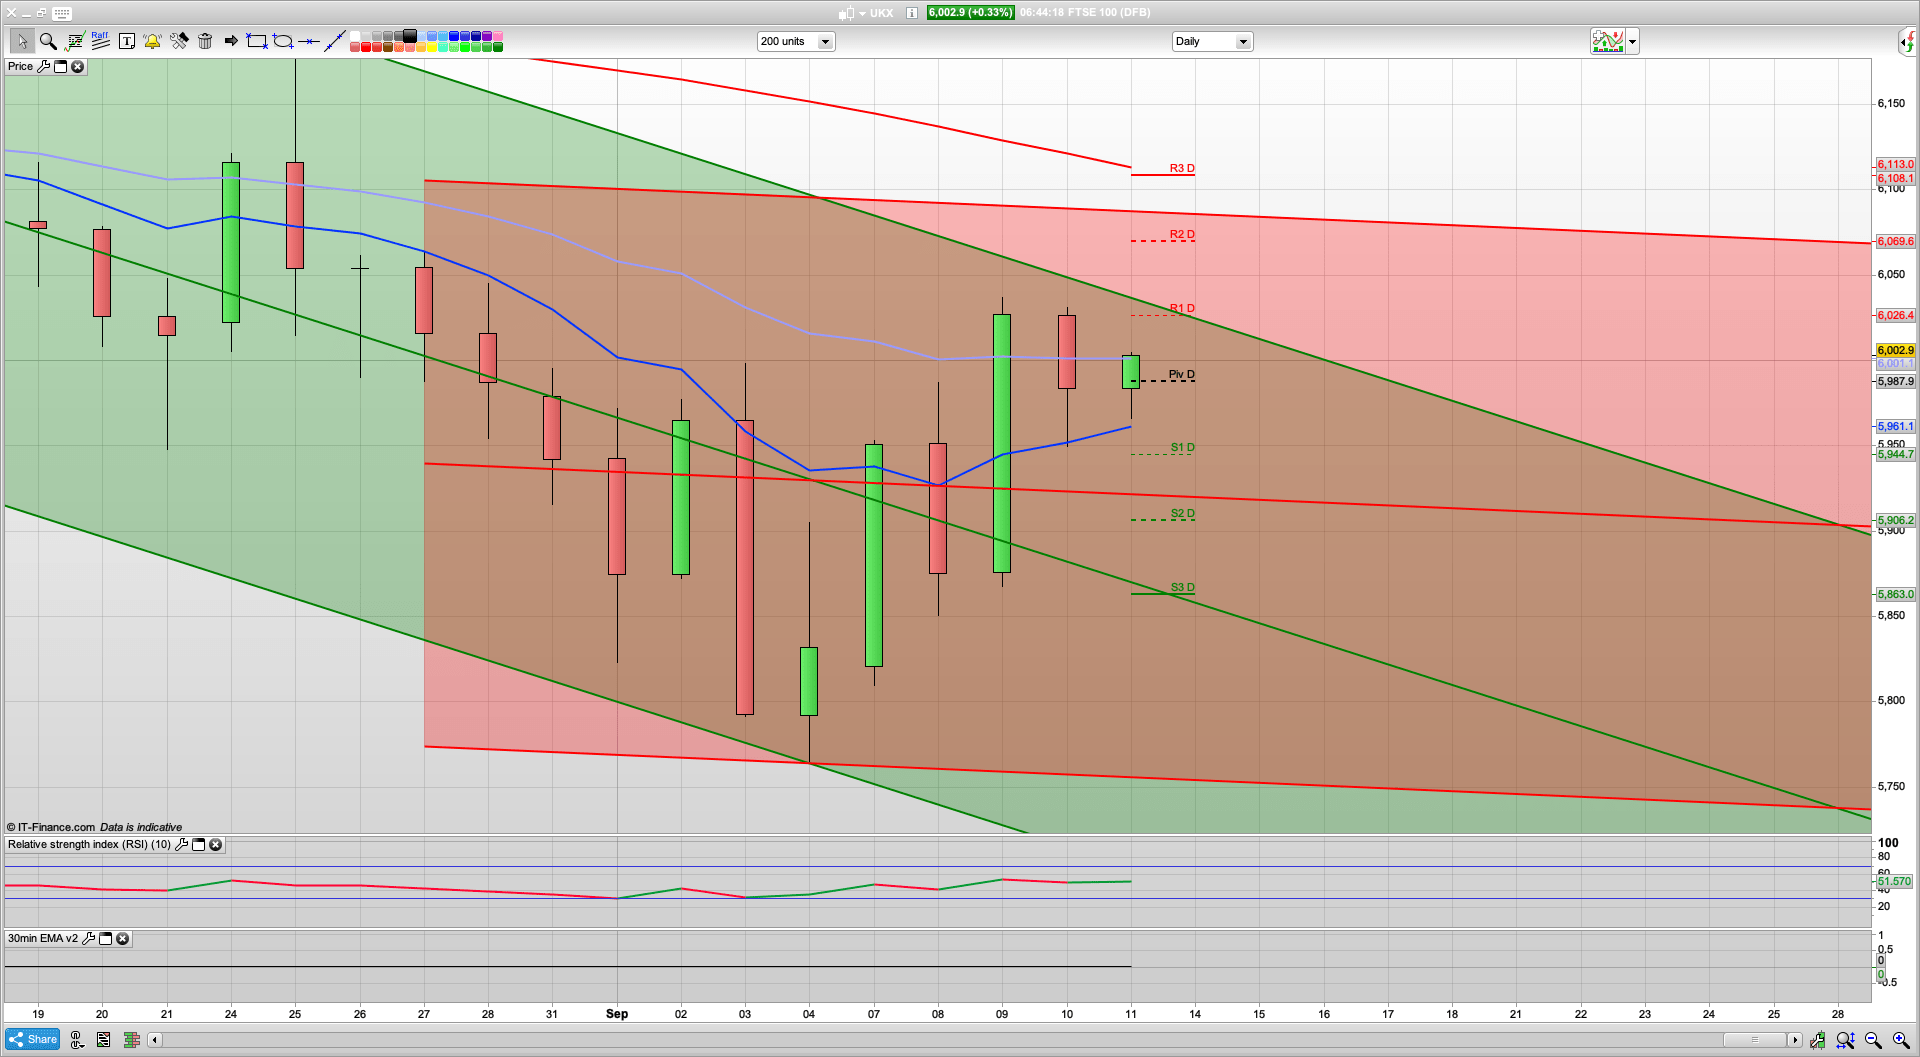This screenshot has width=1920, height=1057.
Task: Click the UKX instrument info button
Action: pos(910,13)
